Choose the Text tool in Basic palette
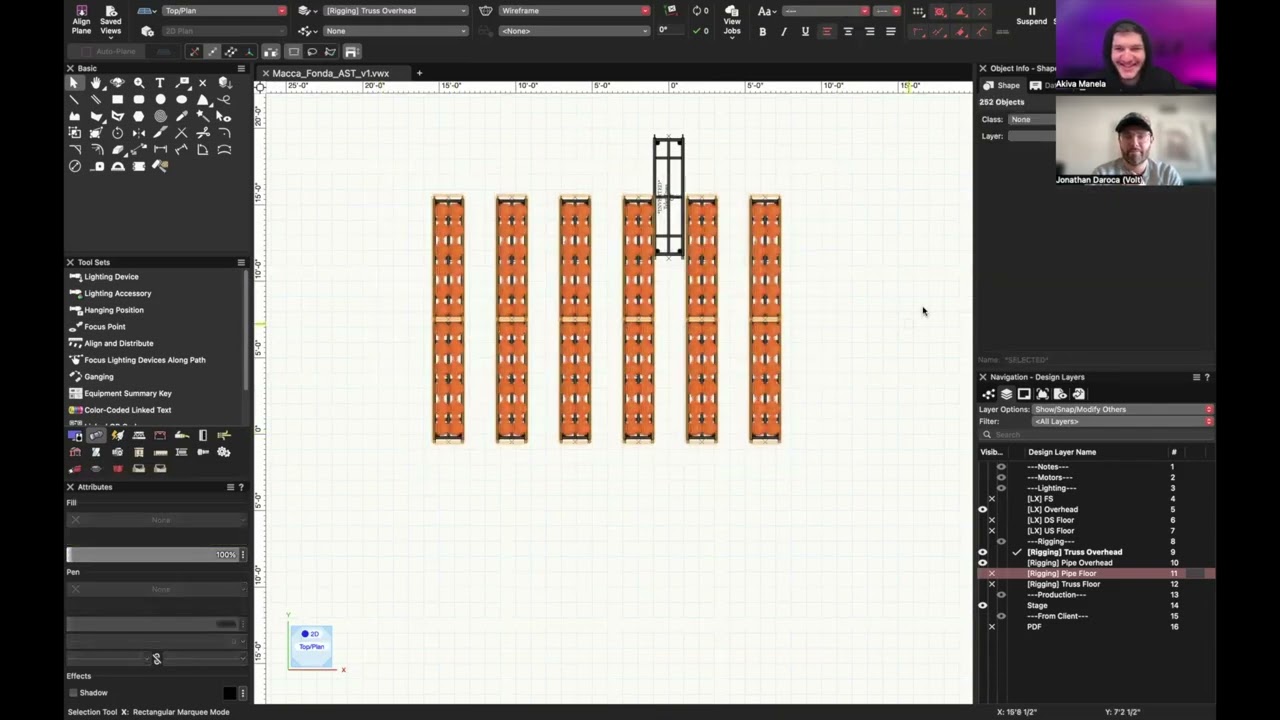Viewport: 1280px width, 720px height. (160, 83)
